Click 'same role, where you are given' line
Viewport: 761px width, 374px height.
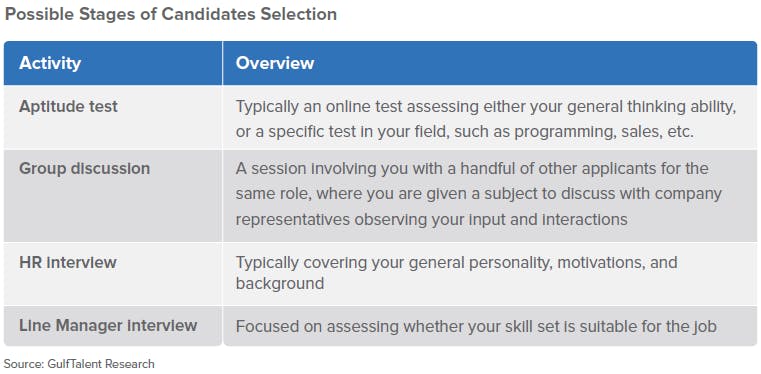350,194
